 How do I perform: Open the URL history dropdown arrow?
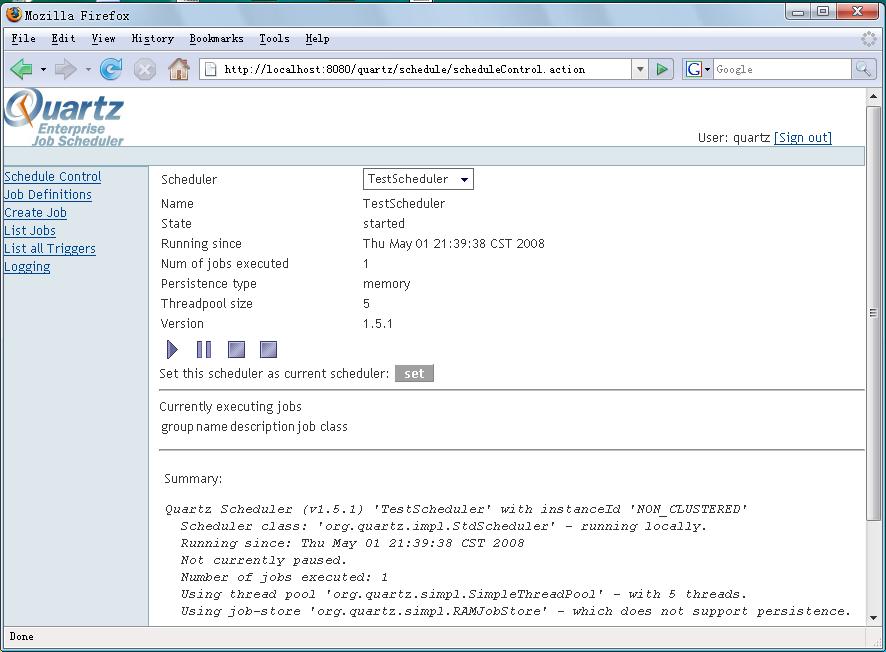[640, 69]
